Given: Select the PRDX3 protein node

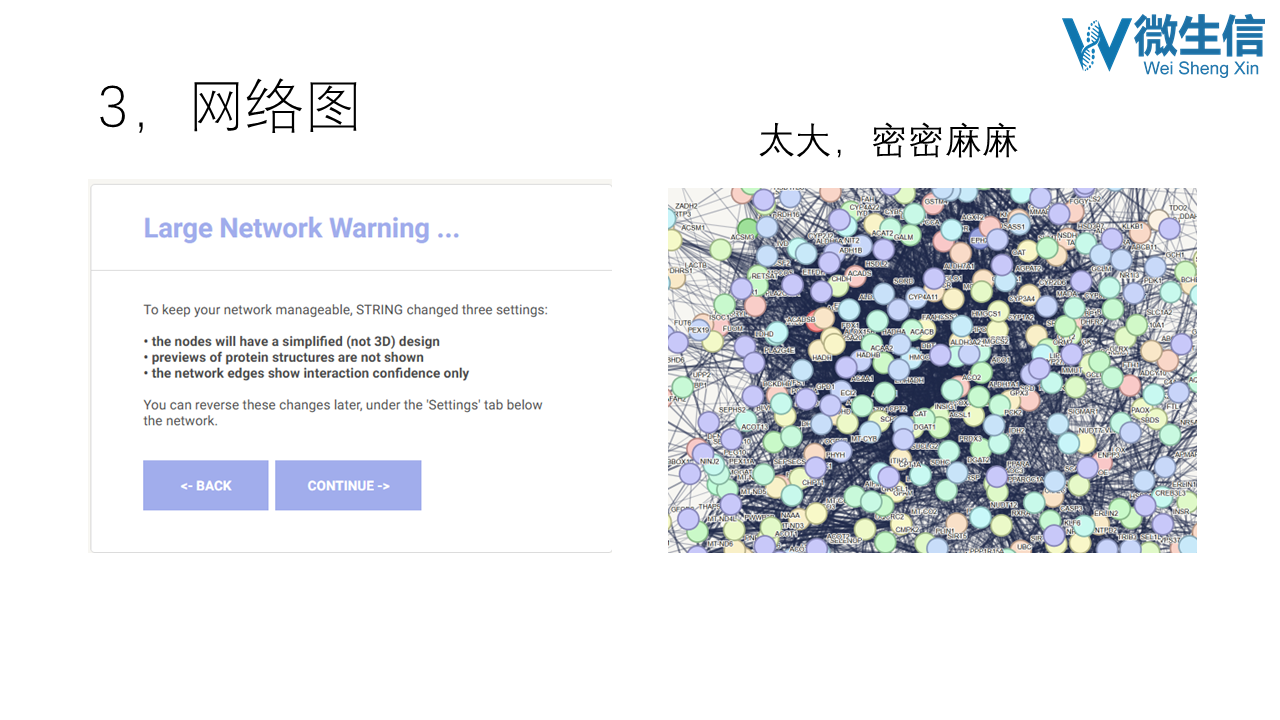Looking at the screenshot, I should coord(972,441).
